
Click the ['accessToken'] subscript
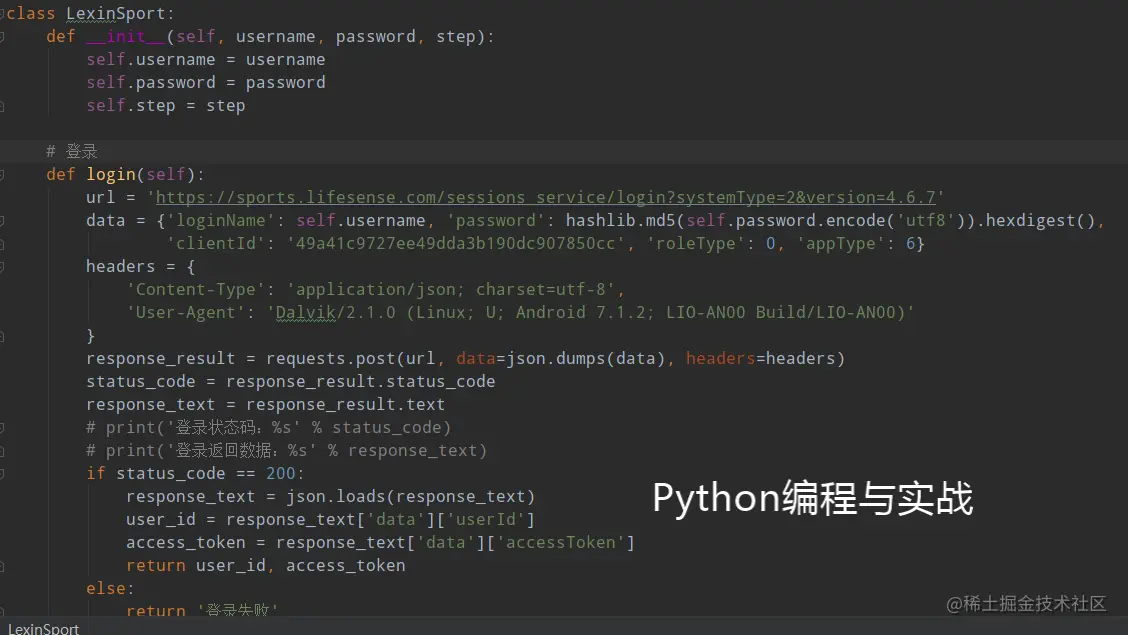(560, 543)
